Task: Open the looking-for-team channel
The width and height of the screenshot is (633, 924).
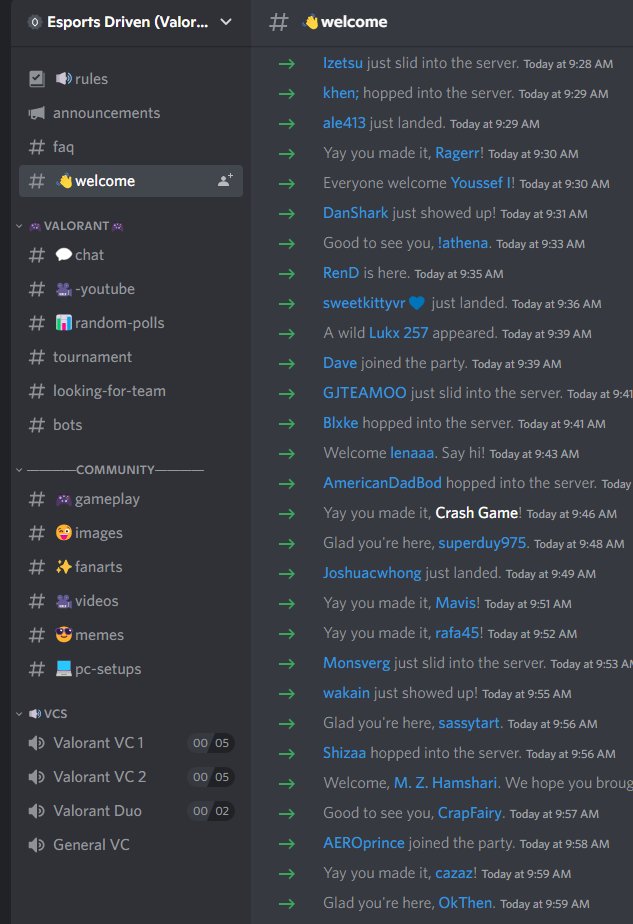Action: point(131,391)
